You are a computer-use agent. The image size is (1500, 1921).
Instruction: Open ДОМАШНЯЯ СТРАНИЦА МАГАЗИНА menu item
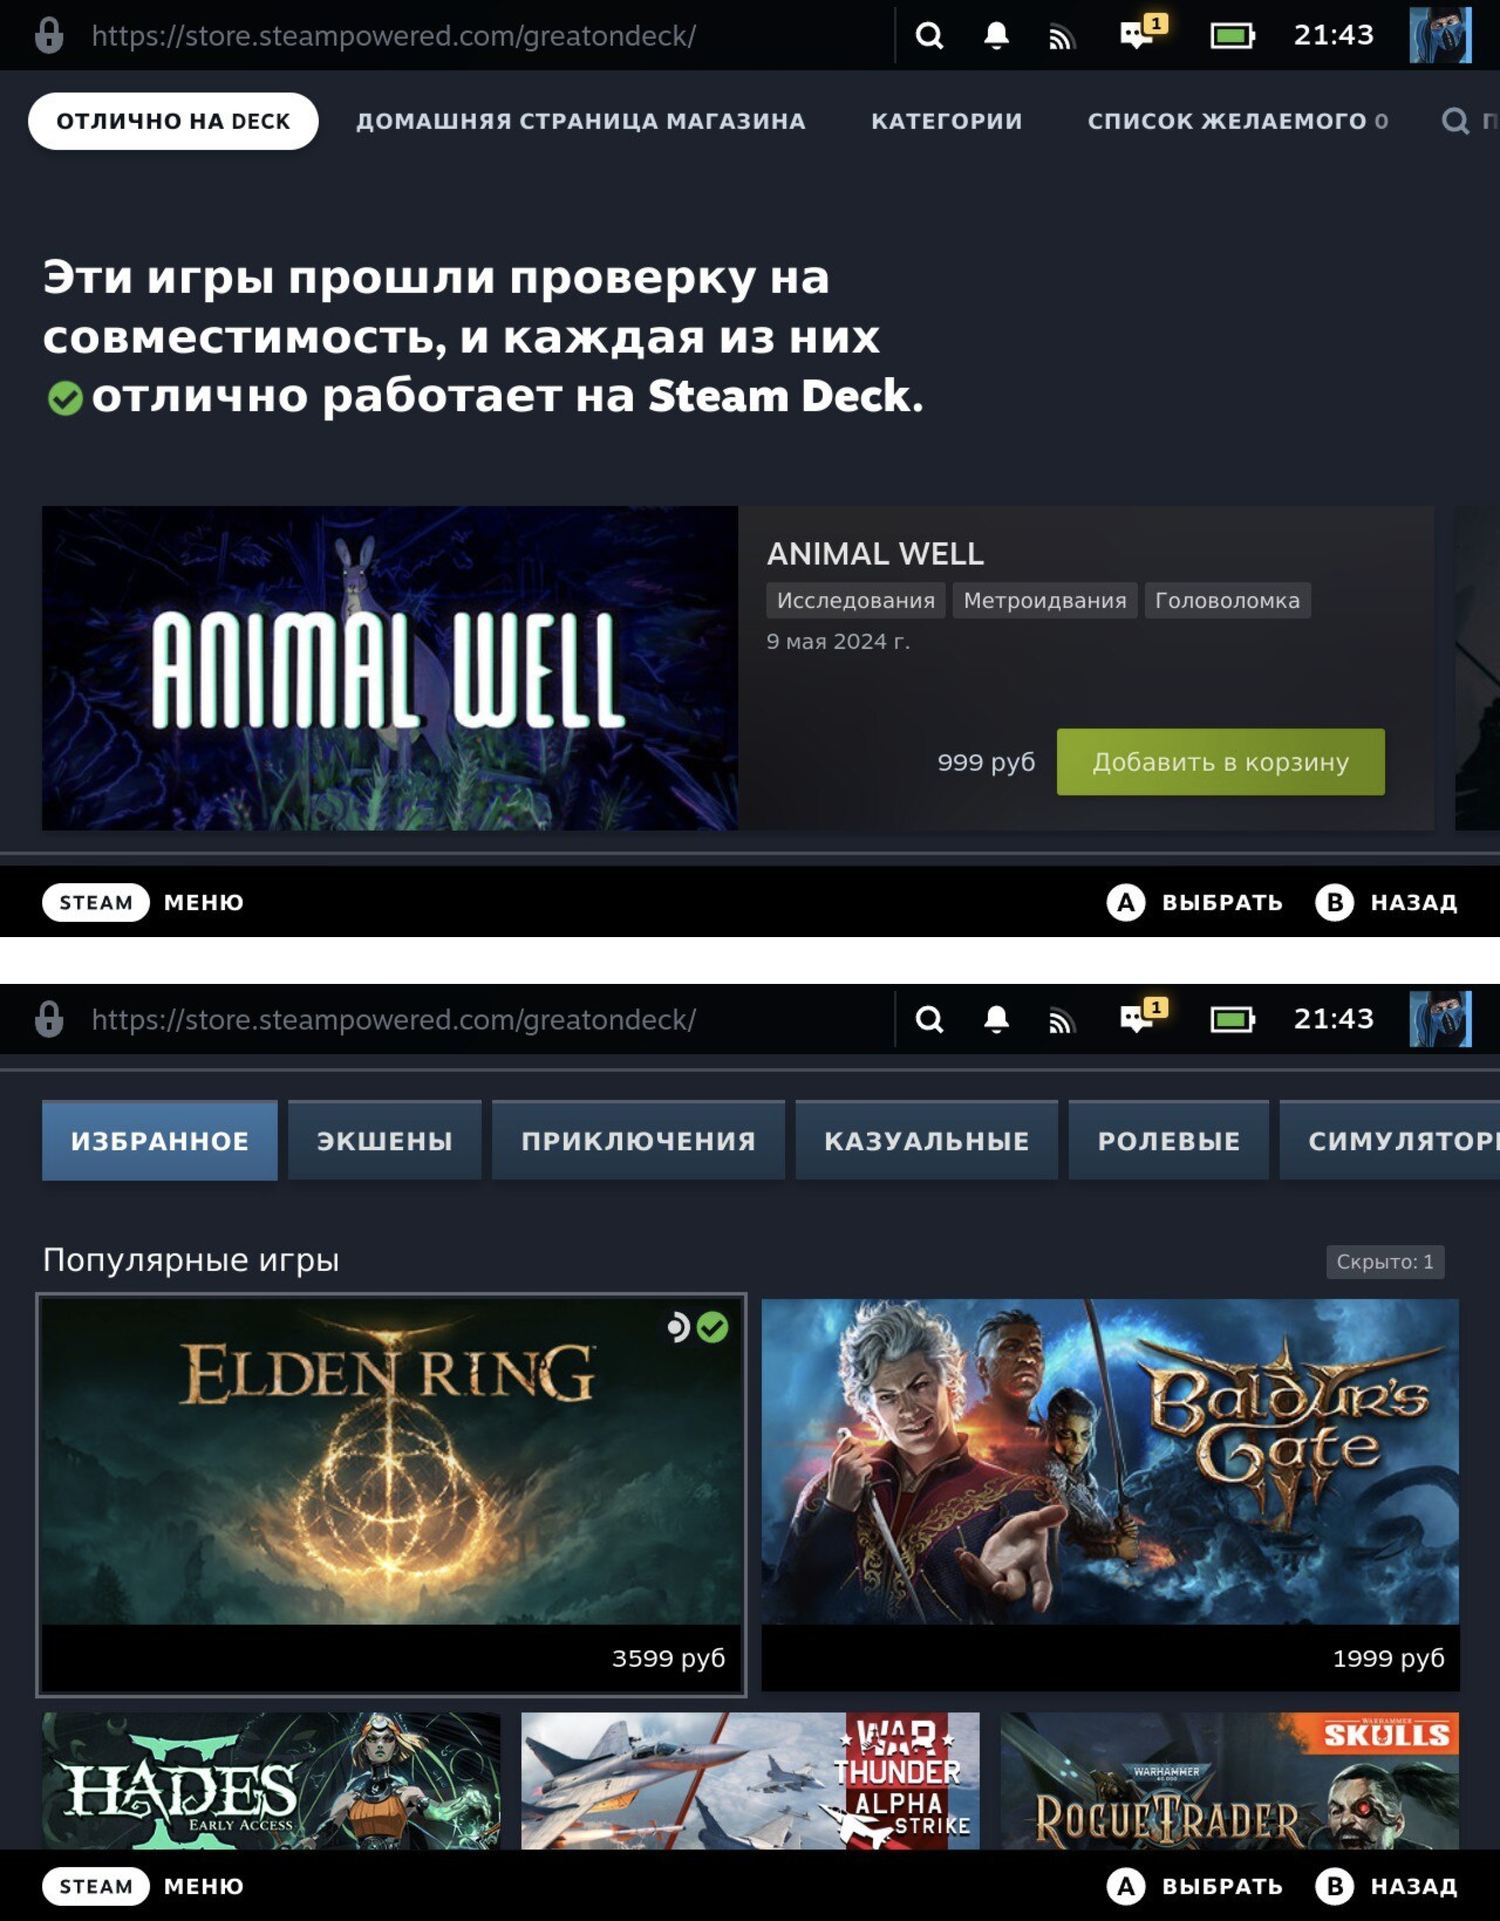(x=580, y=121)
